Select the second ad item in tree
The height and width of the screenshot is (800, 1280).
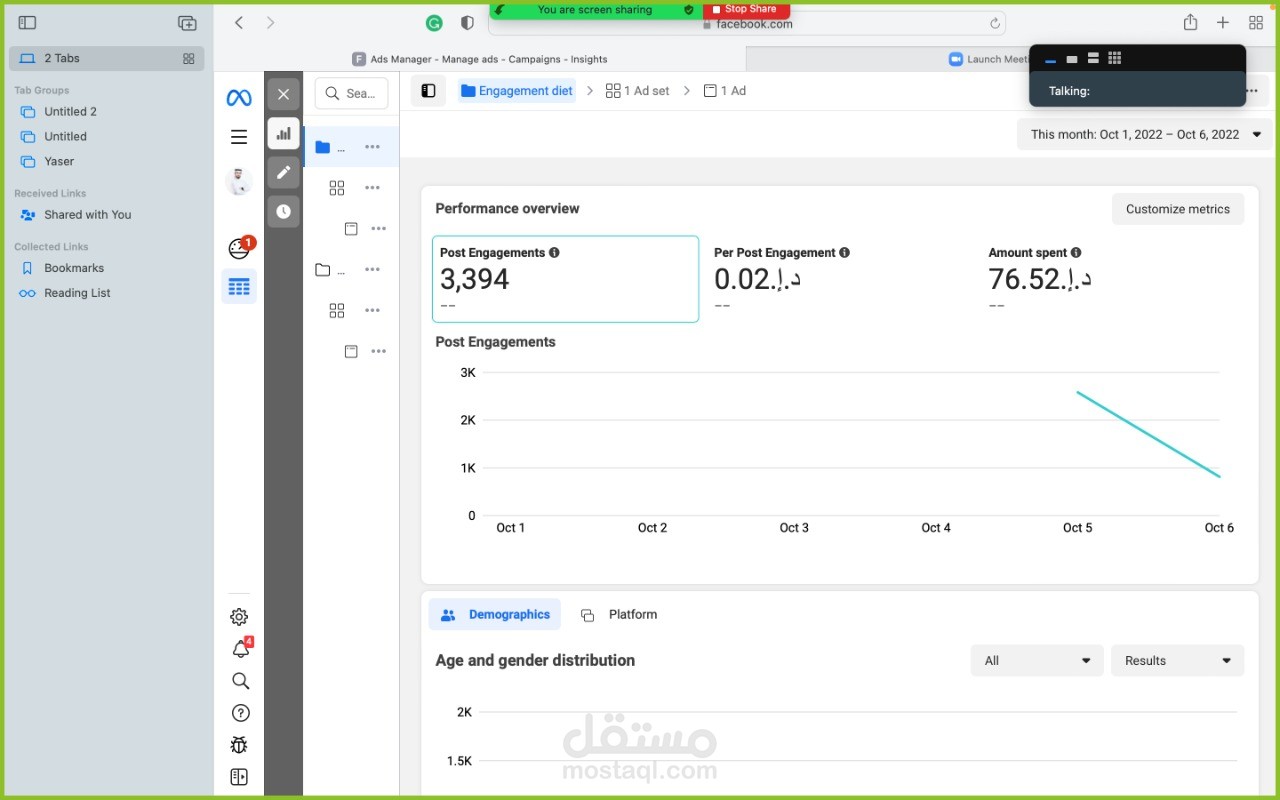coord(351,352)
